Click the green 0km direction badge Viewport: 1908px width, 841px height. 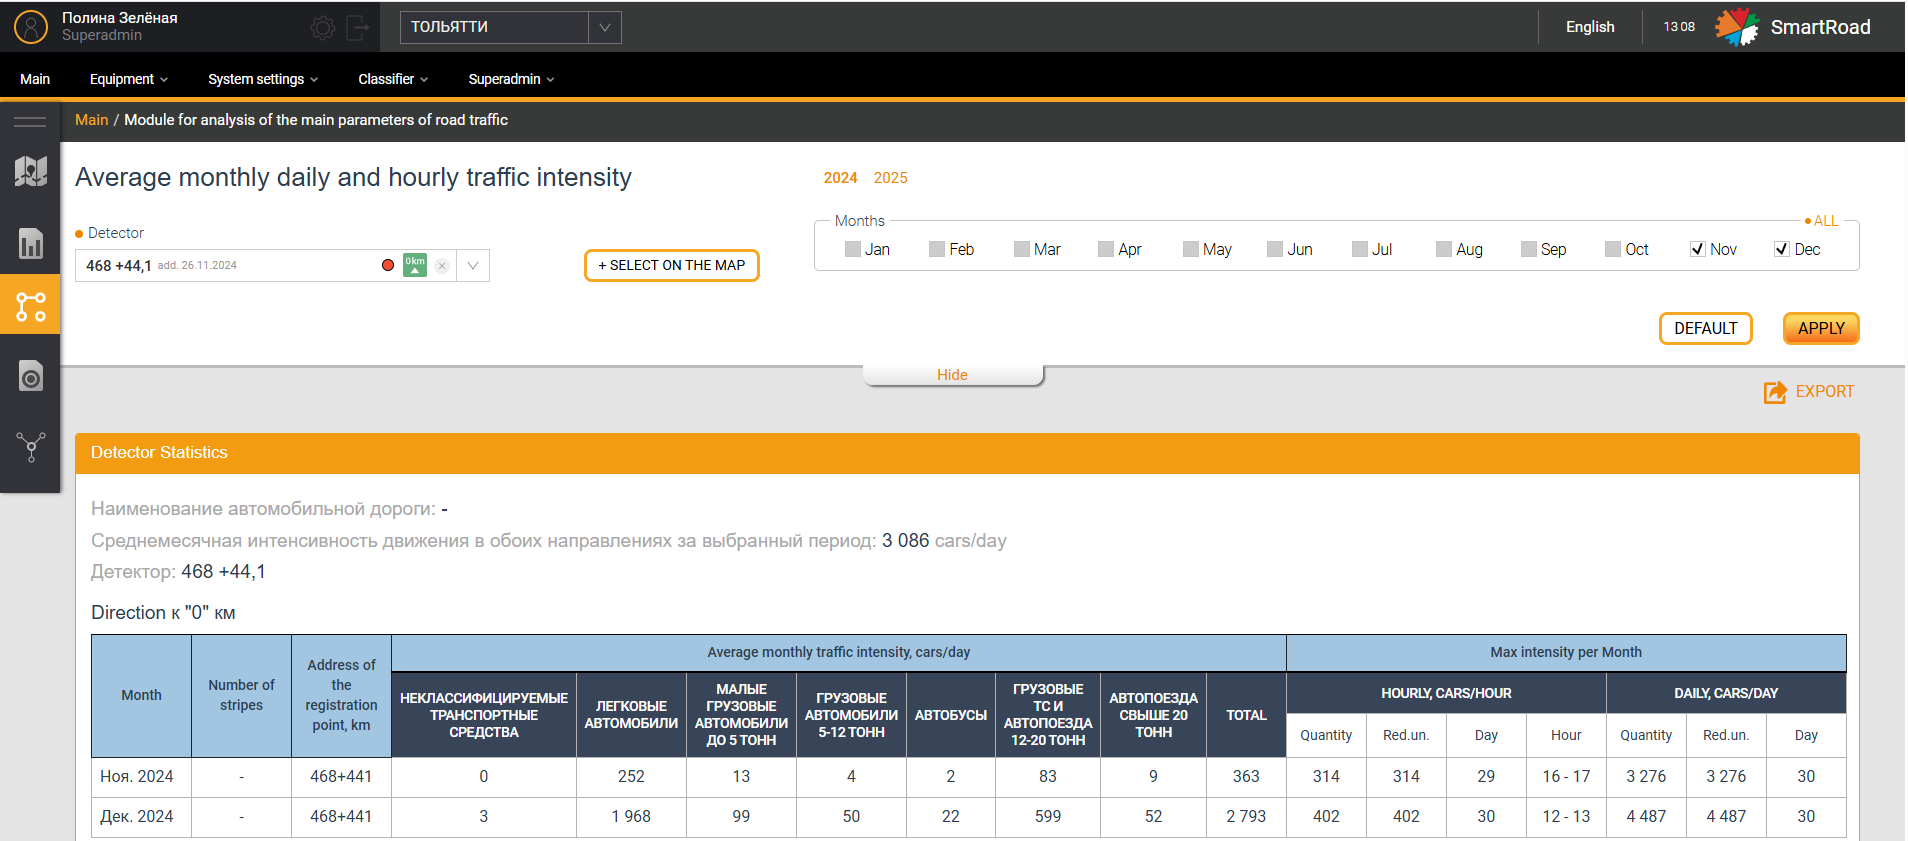click(x=415, y=265)
